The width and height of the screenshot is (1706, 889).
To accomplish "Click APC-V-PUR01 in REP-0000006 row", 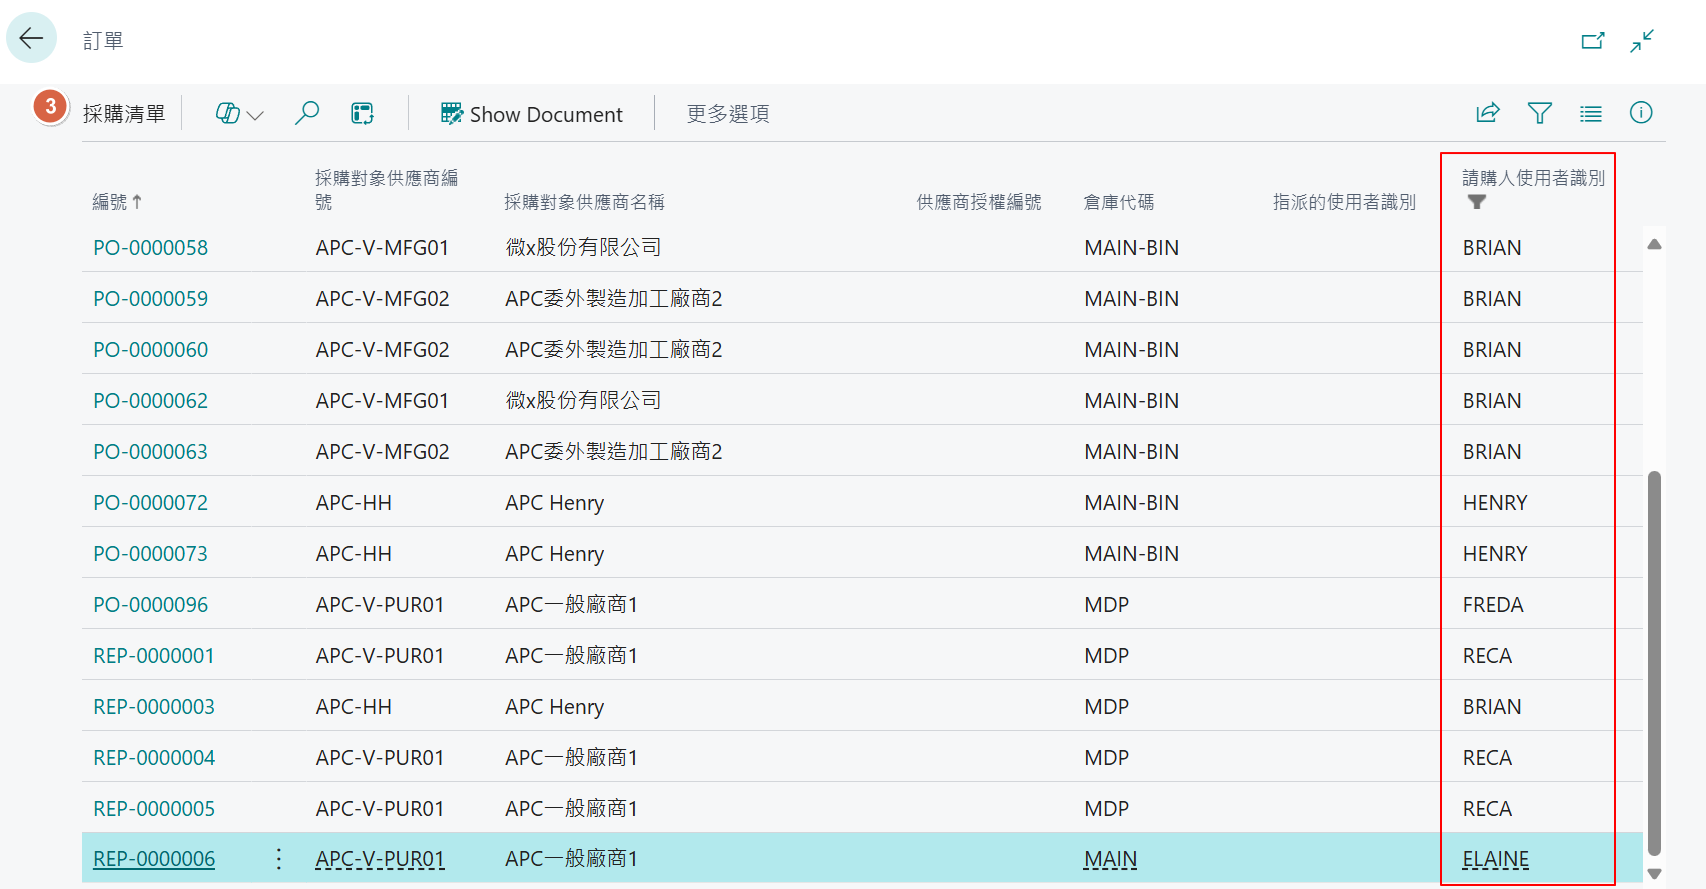I will [380, 859].
